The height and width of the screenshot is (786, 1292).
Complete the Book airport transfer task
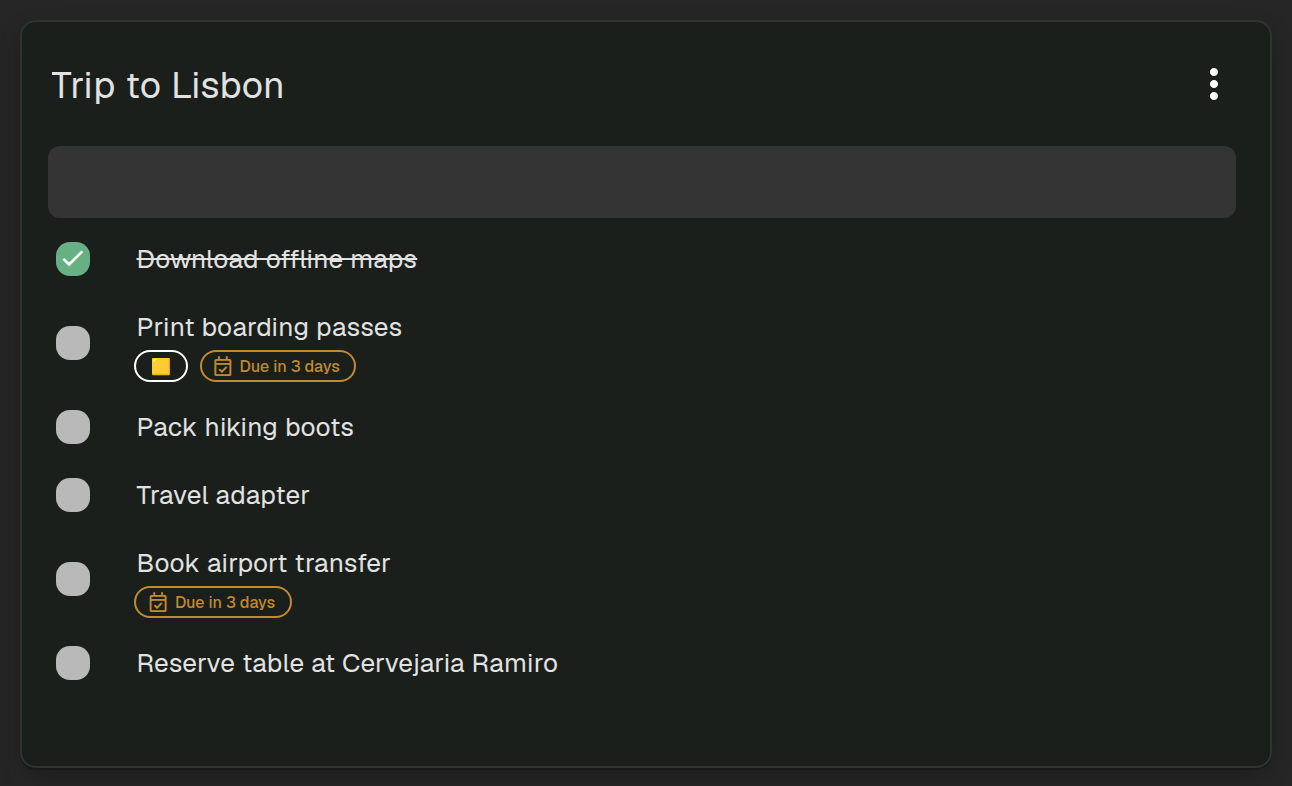click(x=73, y=579)
